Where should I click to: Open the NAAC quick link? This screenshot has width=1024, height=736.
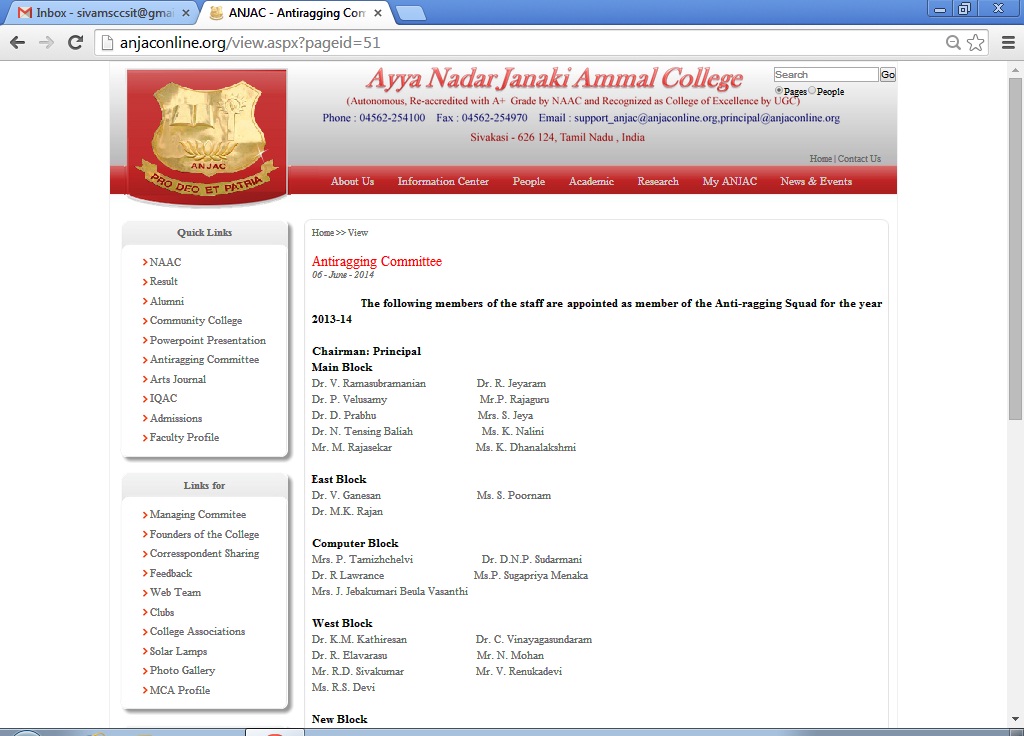coord(165,262)
